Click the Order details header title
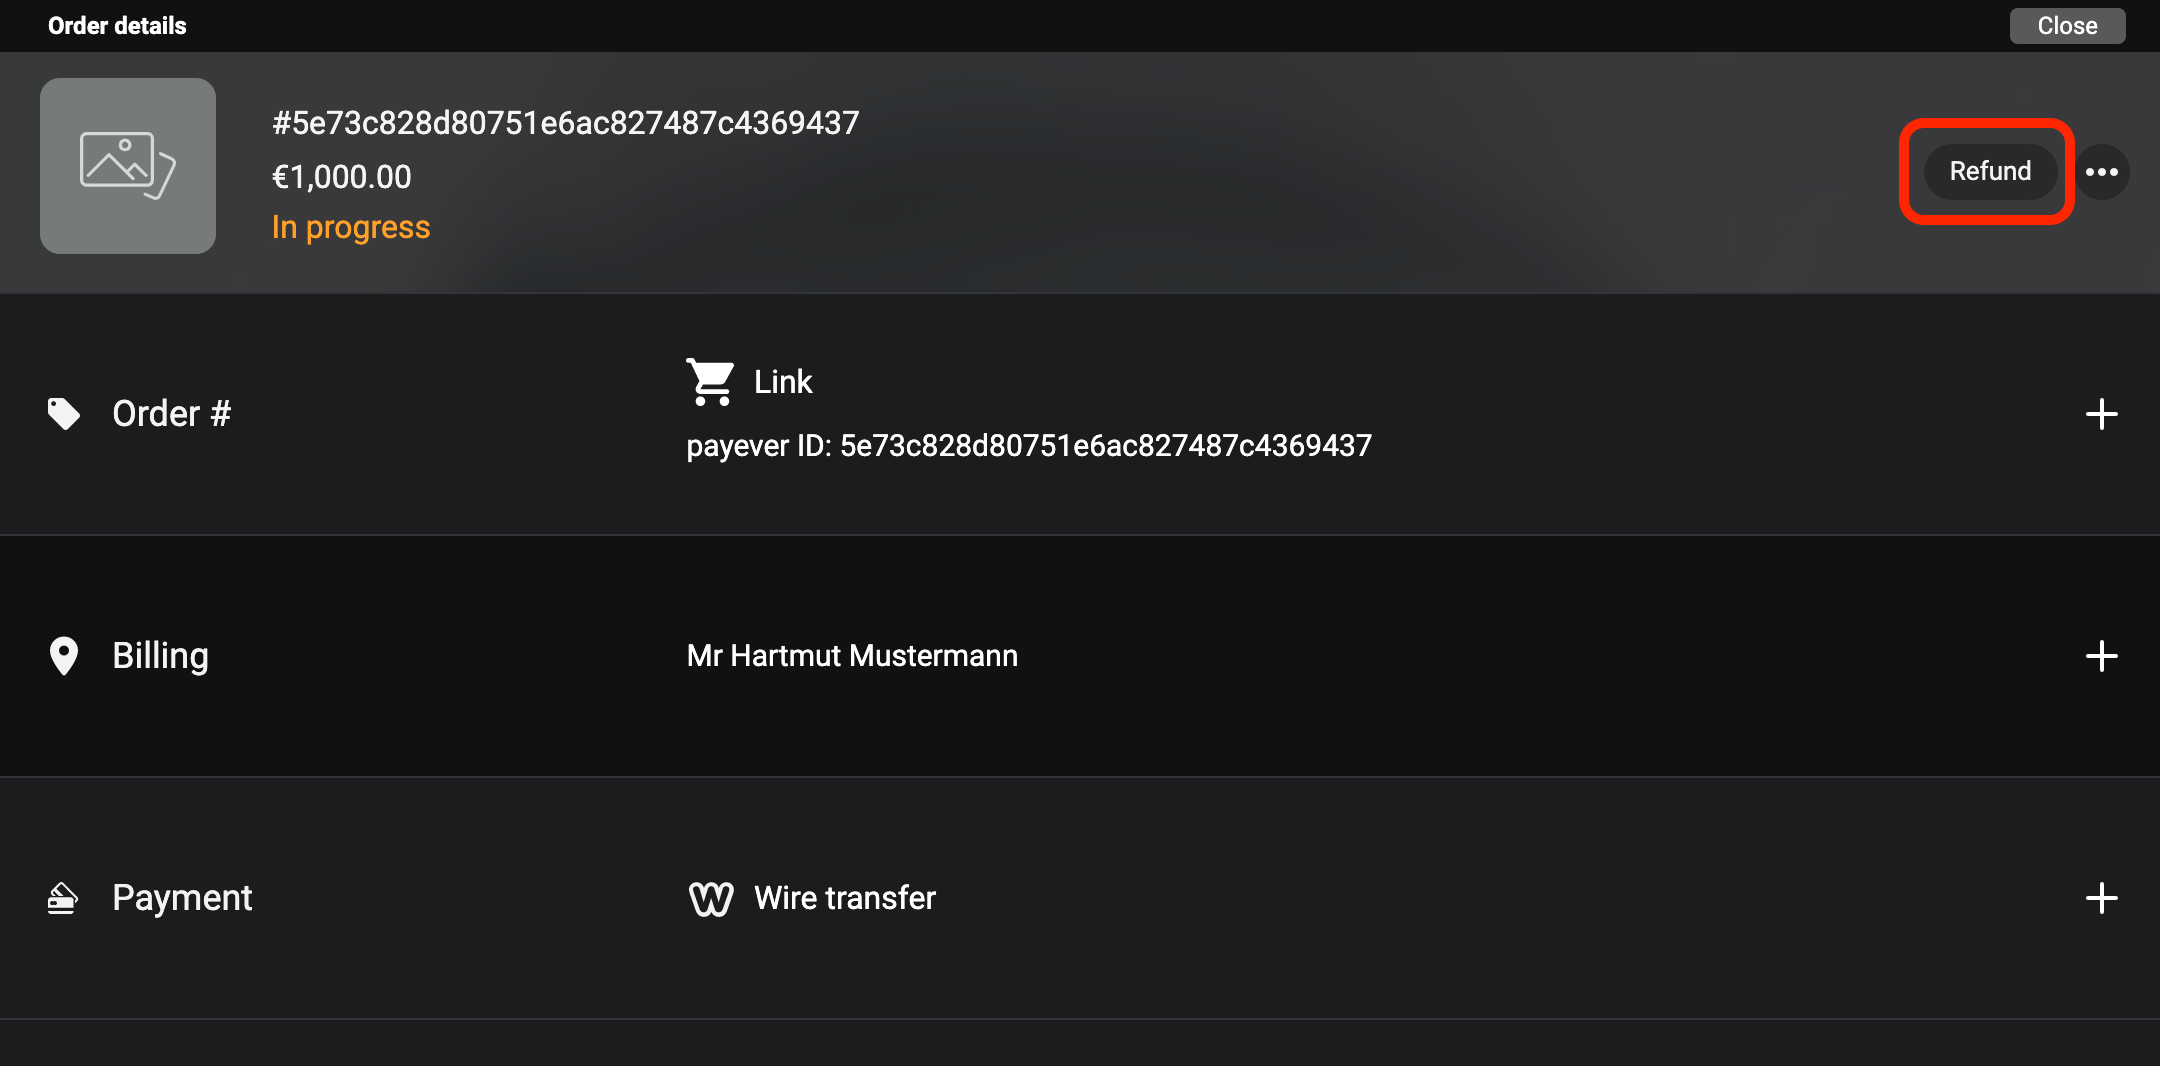This screenshot has width=2160, height=1066. 117,26
